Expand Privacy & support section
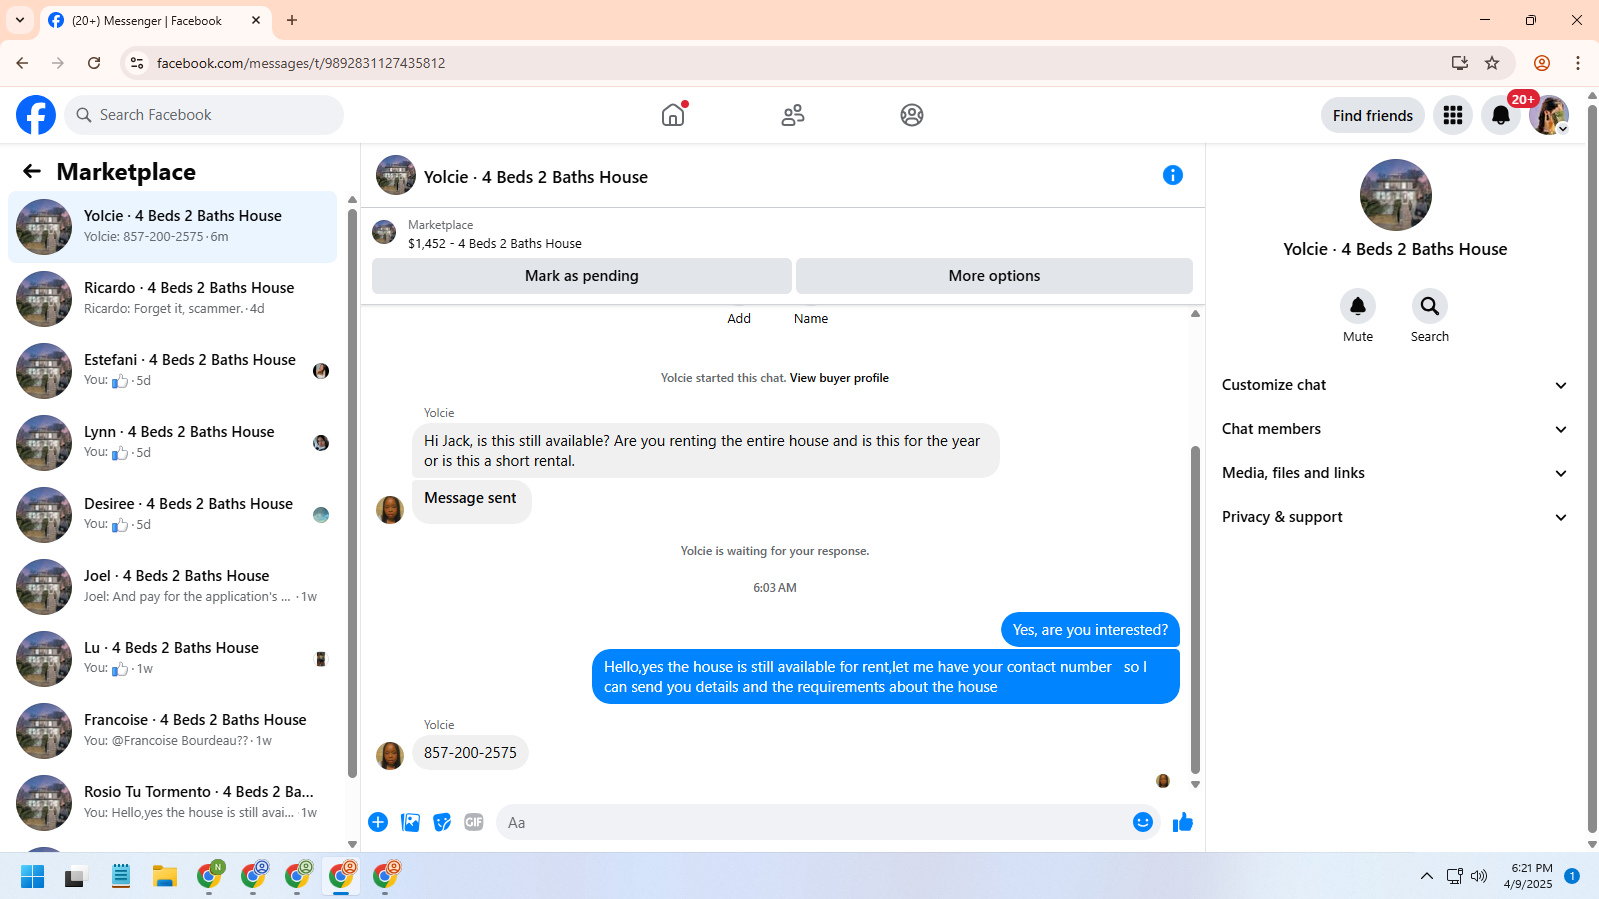The image size is (1599, 899). pos(1394,517)
